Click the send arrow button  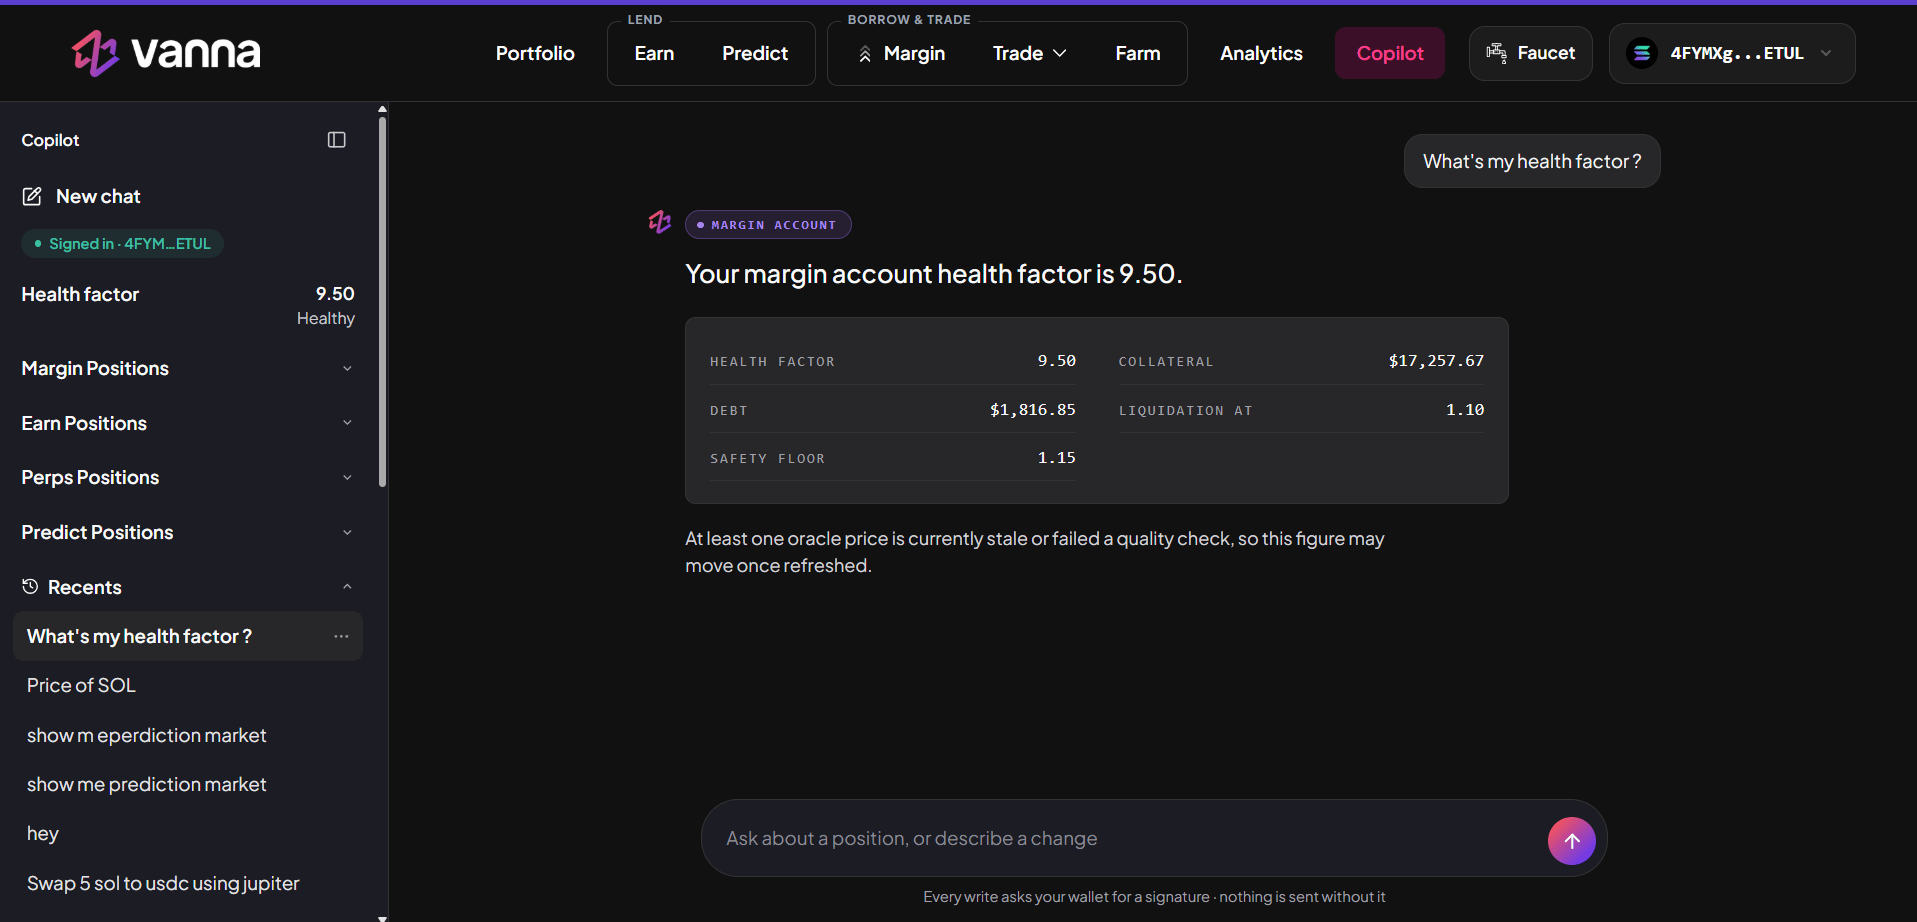pos(1572,841)
